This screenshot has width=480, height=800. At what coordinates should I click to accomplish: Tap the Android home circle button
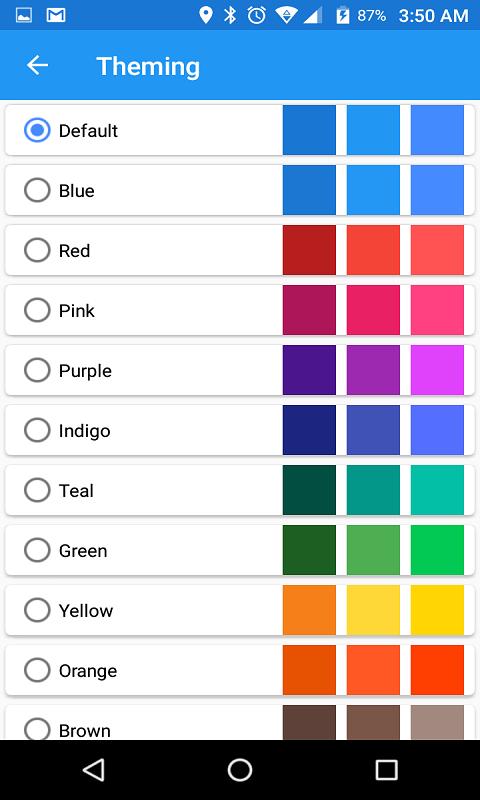click(x=240, y=769)
